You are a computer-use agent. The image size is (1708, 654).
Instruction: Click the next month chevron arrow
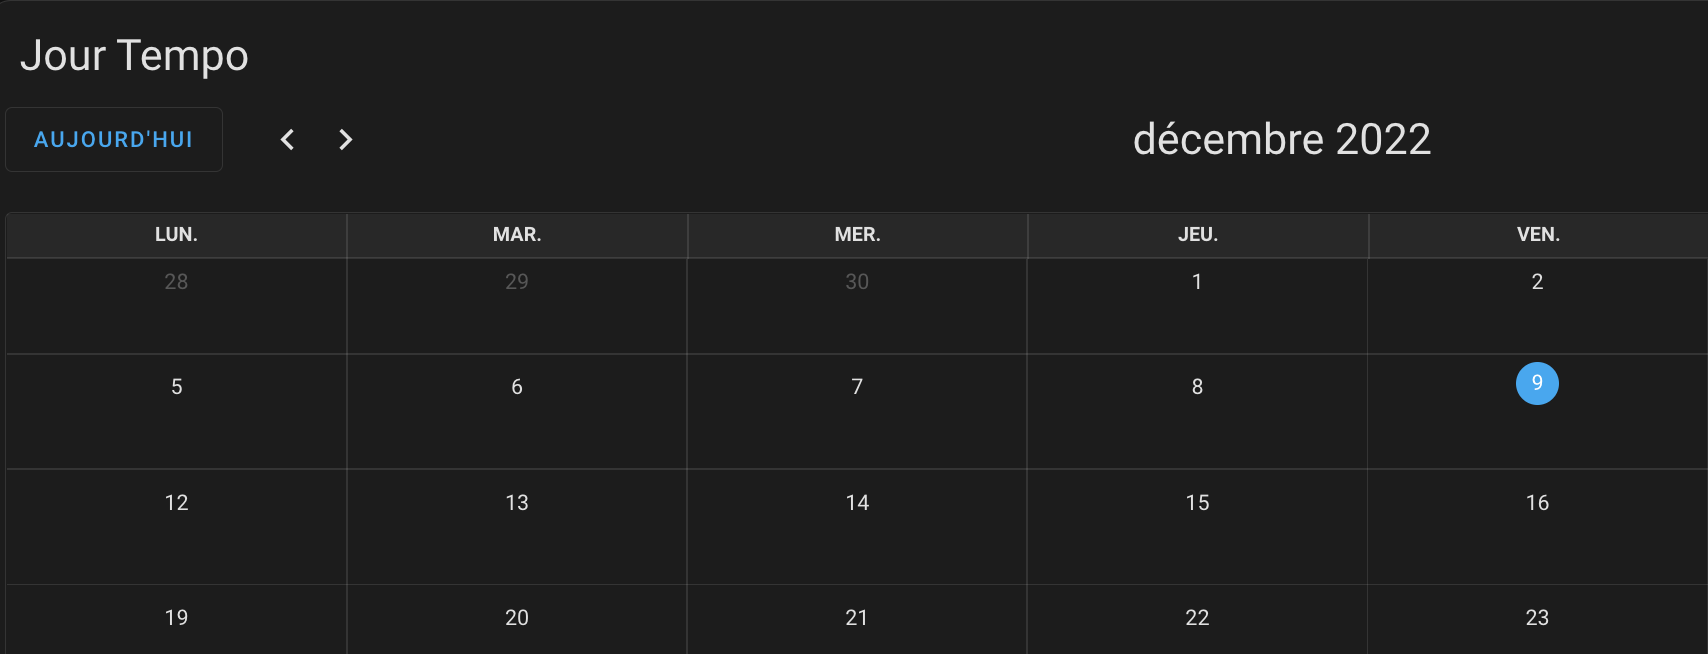pos(345,140)
